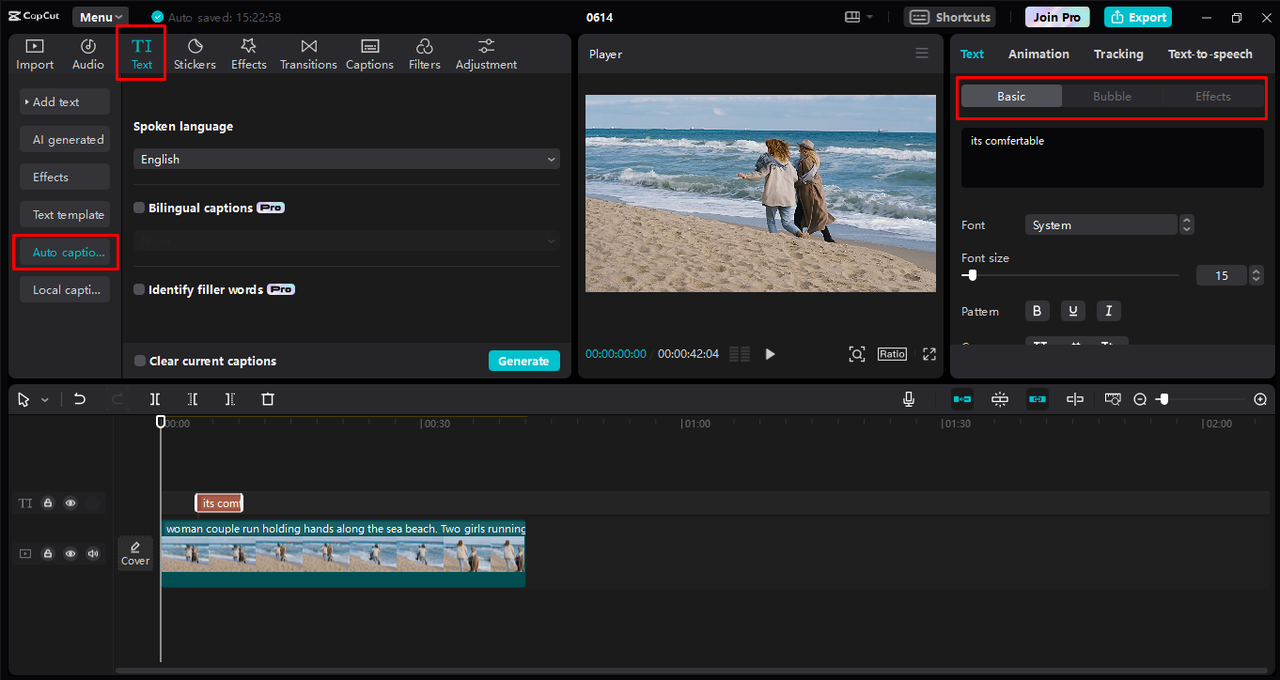This screenshot has width=1280, height=680.
Task: Switch to the Animation tab
Action: tap(1038, 54)
